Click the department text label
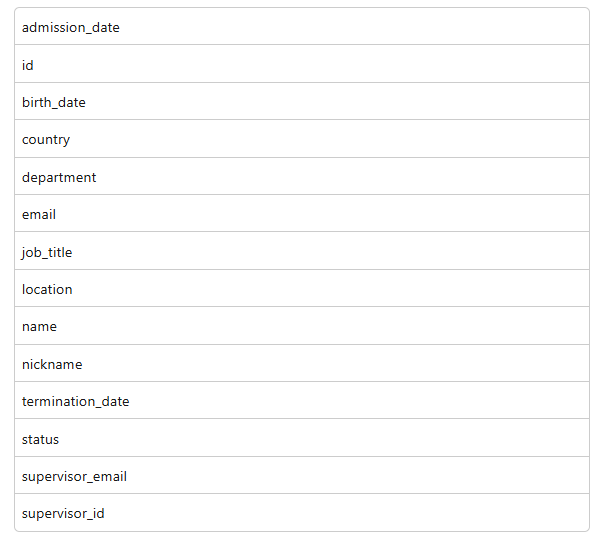607x540 pixels. click(59, 178)
